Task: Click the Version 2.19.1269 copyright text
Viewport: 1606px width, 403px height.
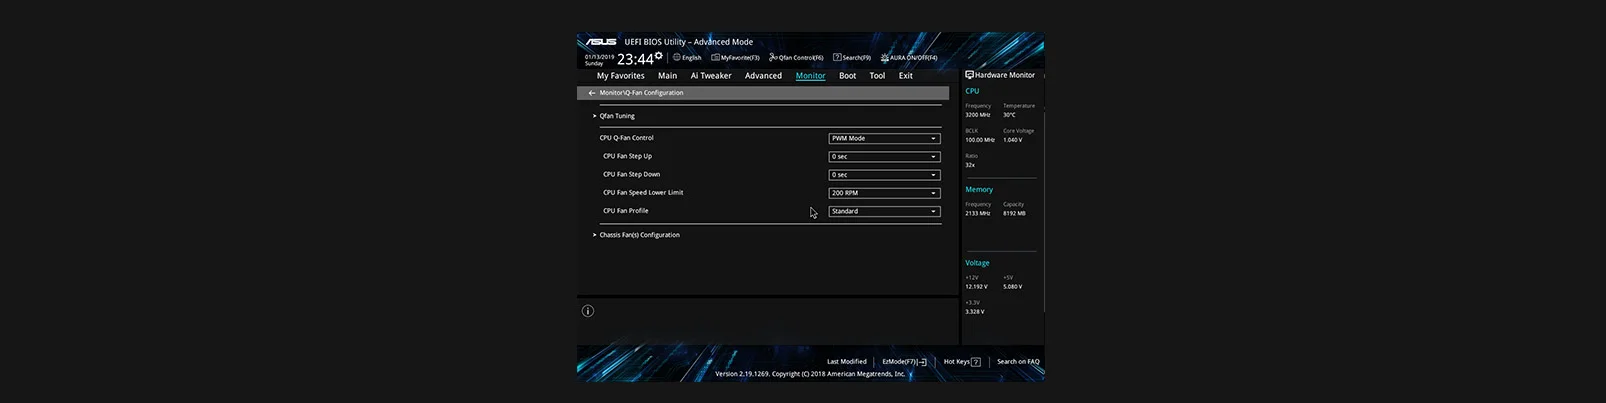Action: [810, 374]
